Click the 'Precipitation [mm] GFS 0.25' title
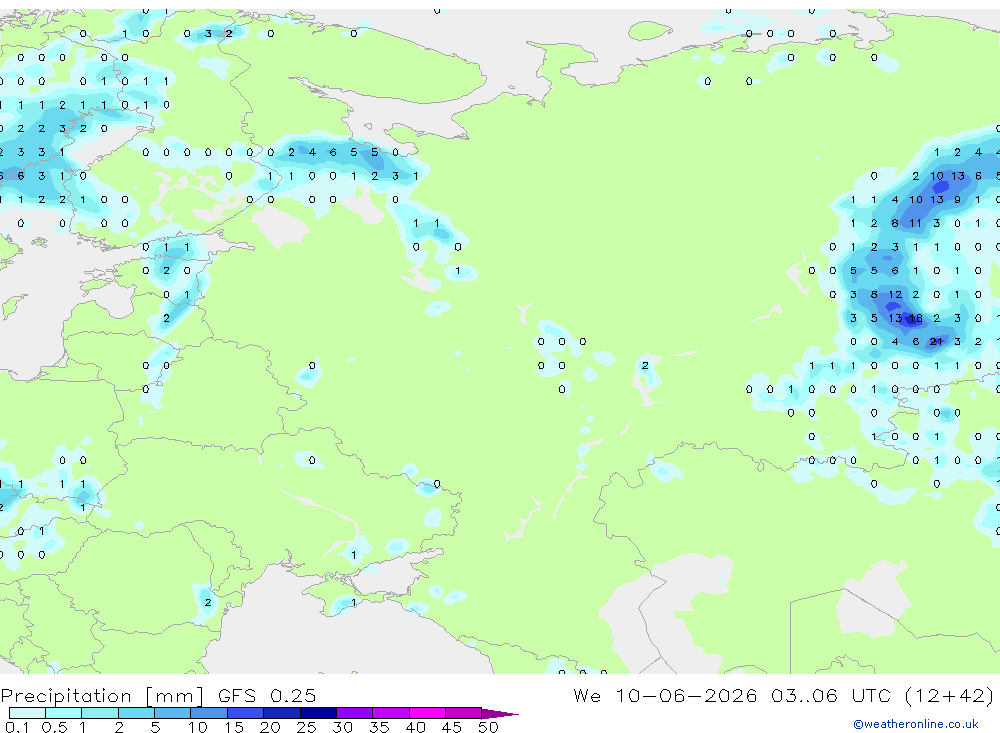 tap(158, 696)
